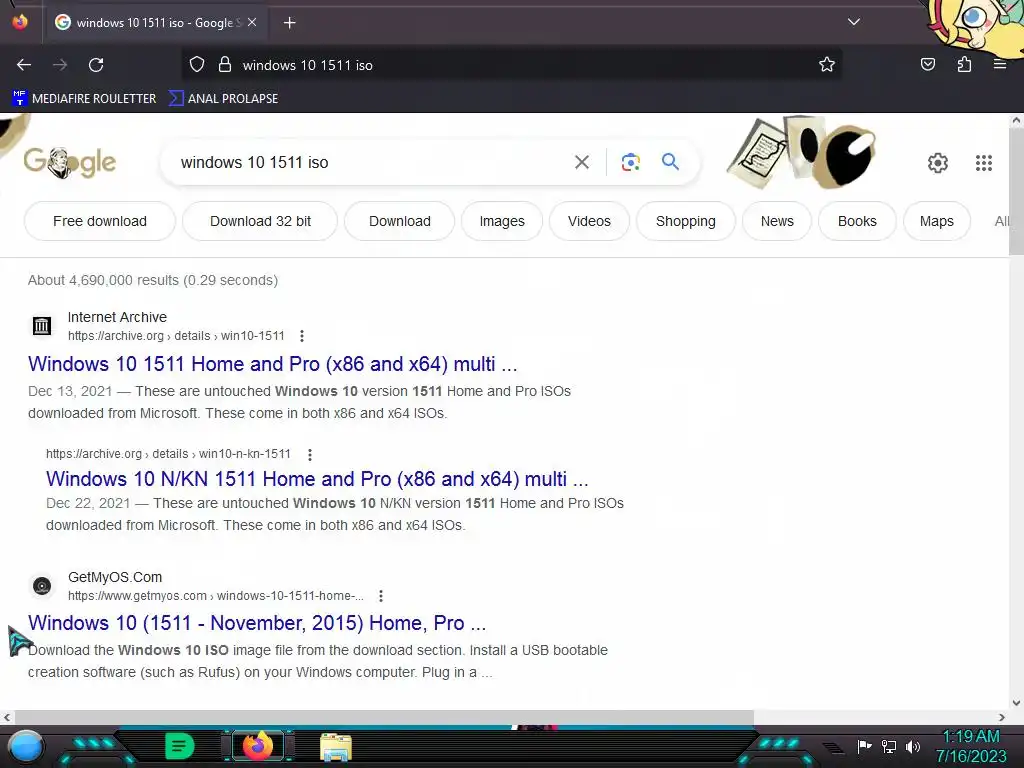1024x768 pixels.
Task: Open Windows 10 N/KN 1511 result link
Action: point(317,479)
